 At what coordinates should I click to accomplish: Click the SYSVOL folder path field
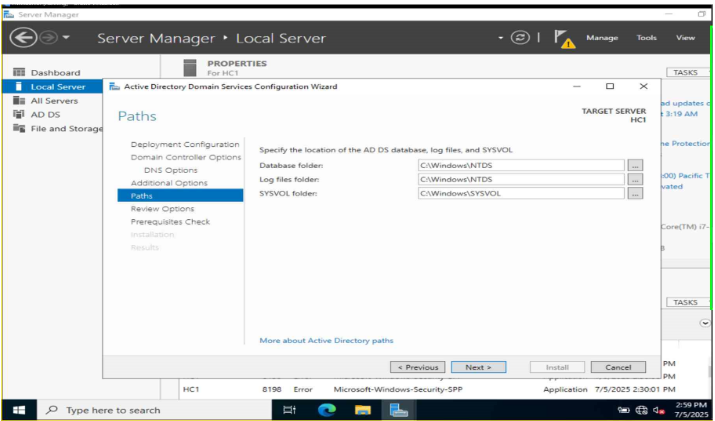[x=521, y=193]
